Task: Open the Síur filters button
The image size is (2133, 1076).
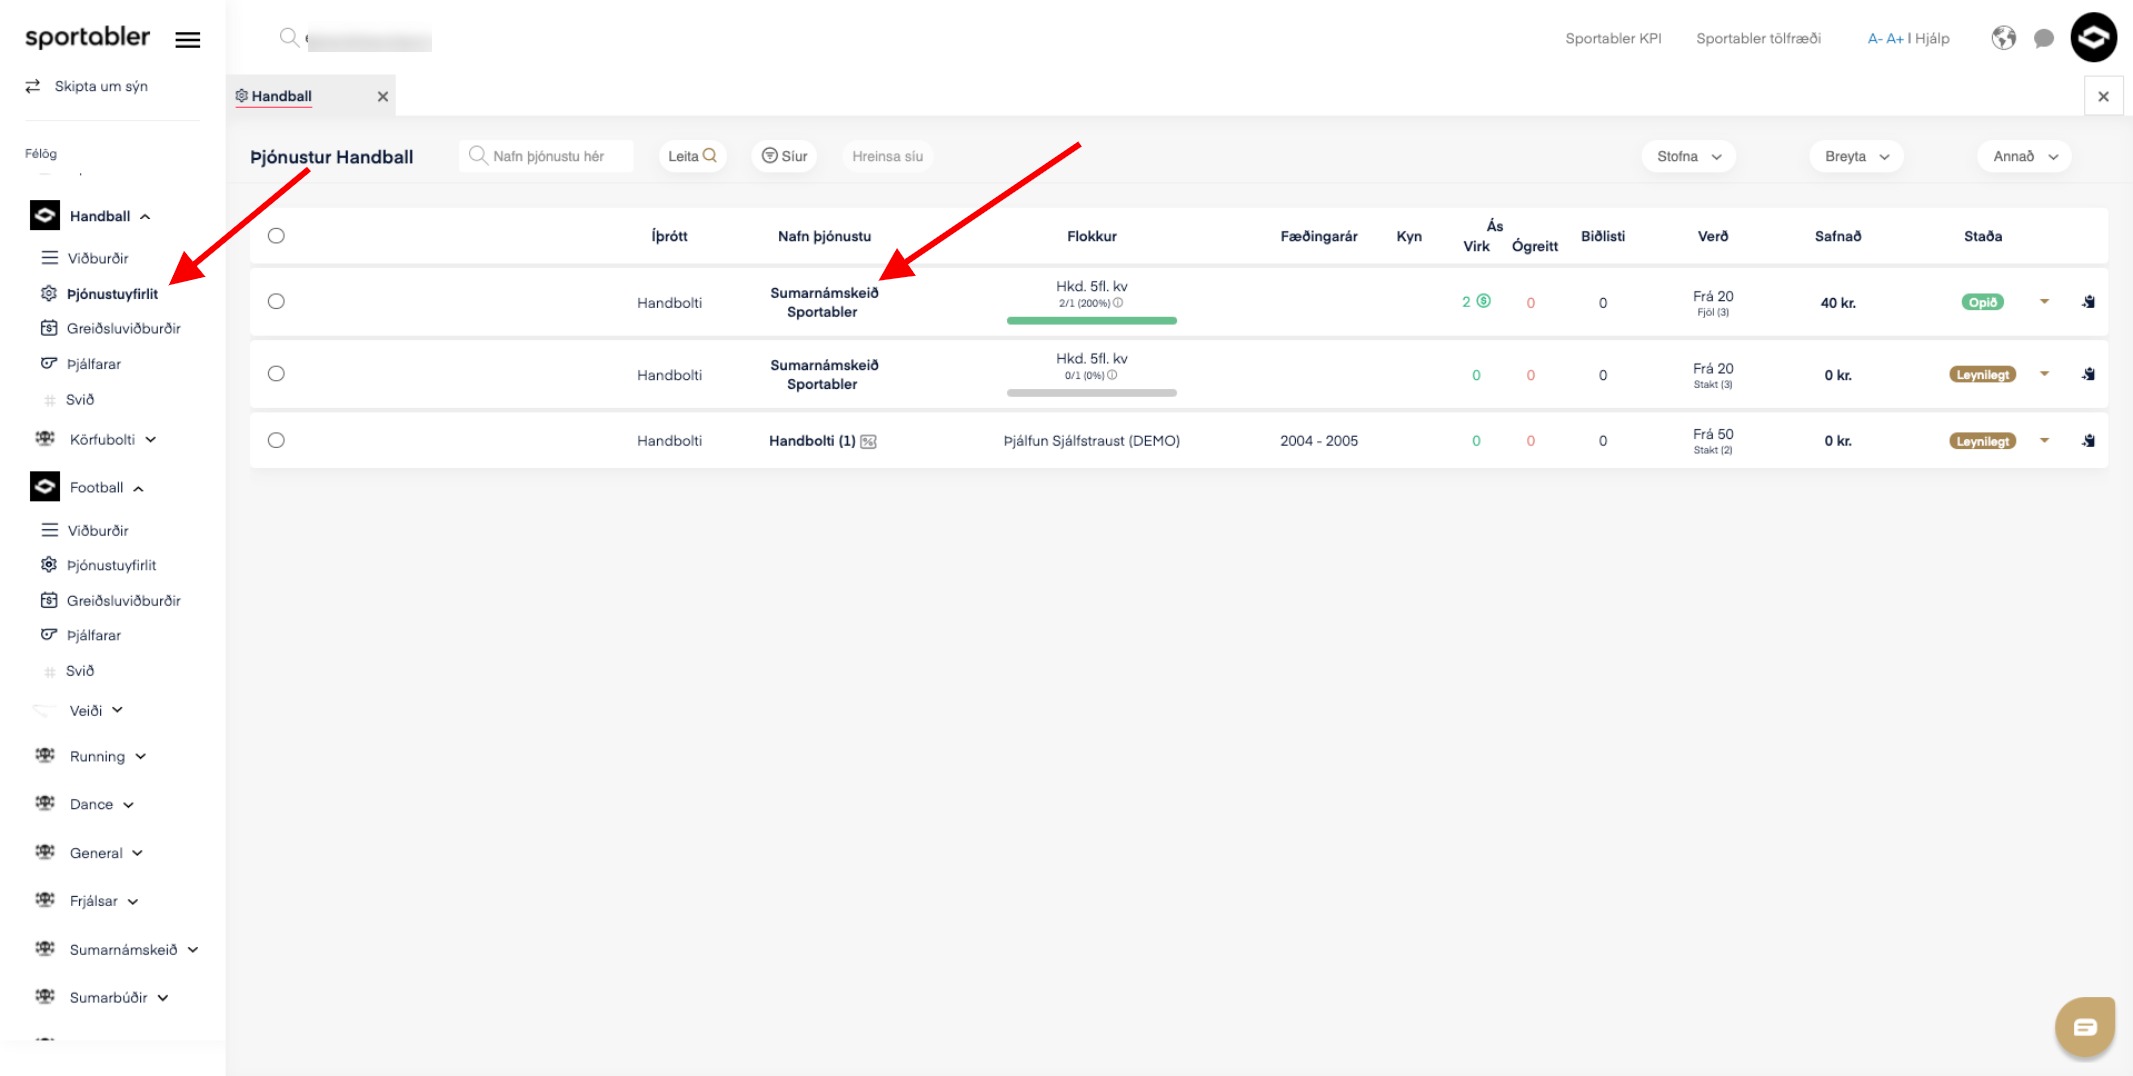Action: pyautogui.click(x=784, y=156)
